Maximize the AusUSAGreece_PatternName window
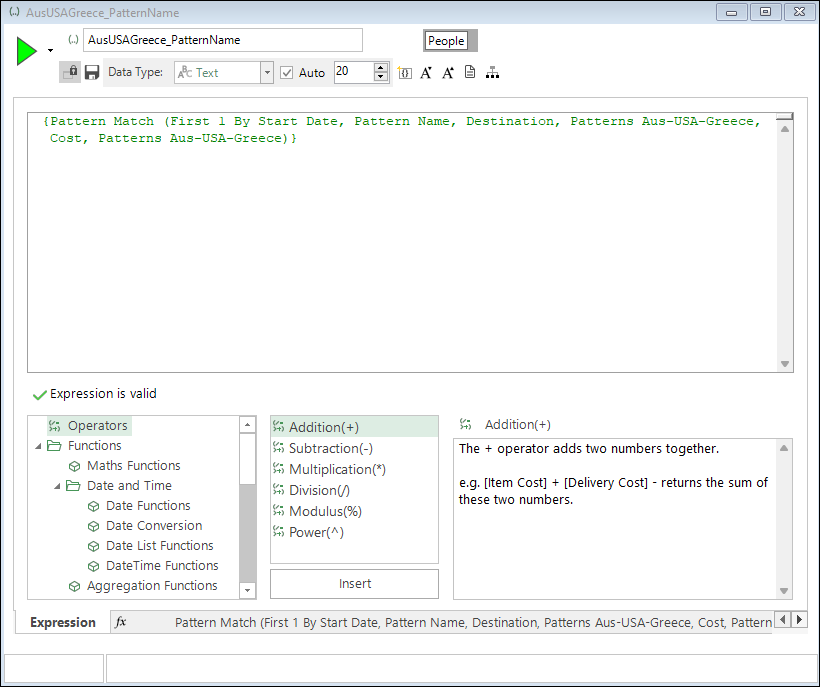The height and width of the screenshot is (687, 820). [766, 12]
